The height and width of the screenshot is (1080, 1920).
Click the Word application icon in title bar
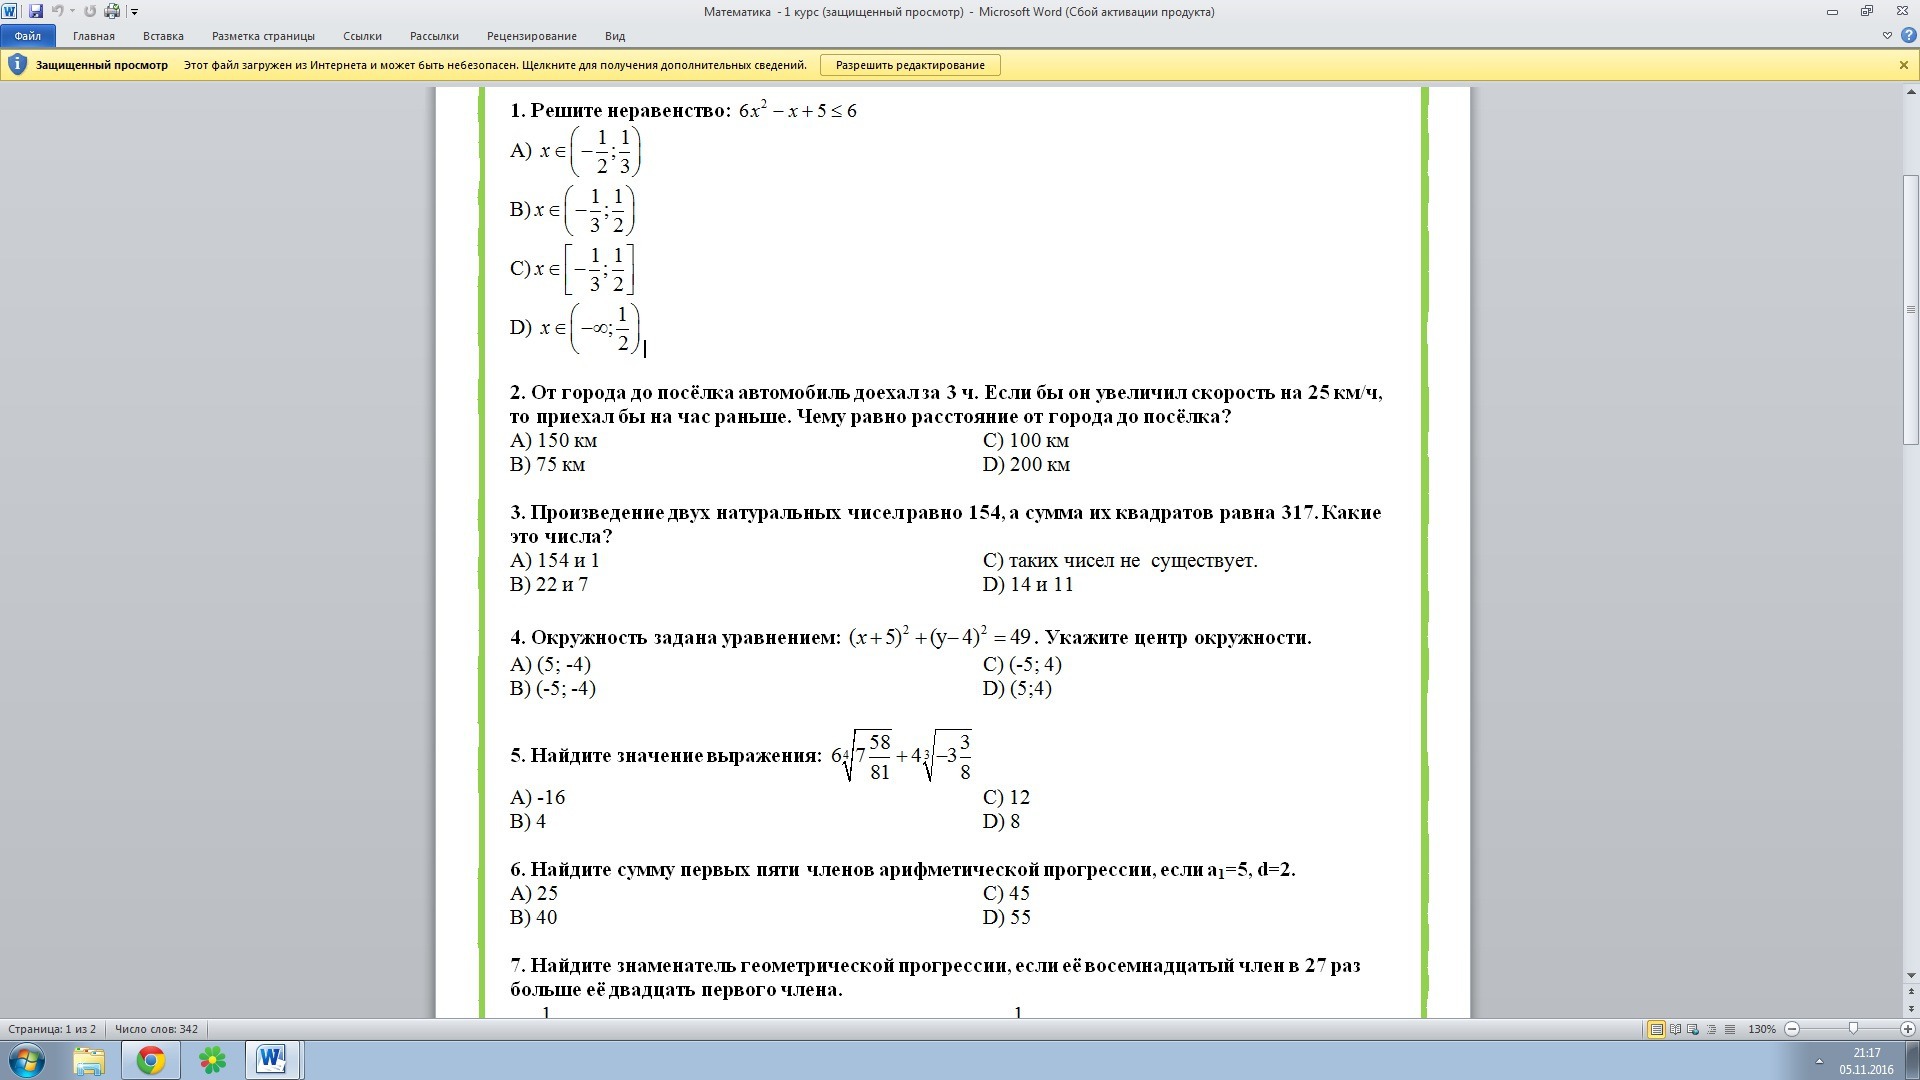[9, 11]
